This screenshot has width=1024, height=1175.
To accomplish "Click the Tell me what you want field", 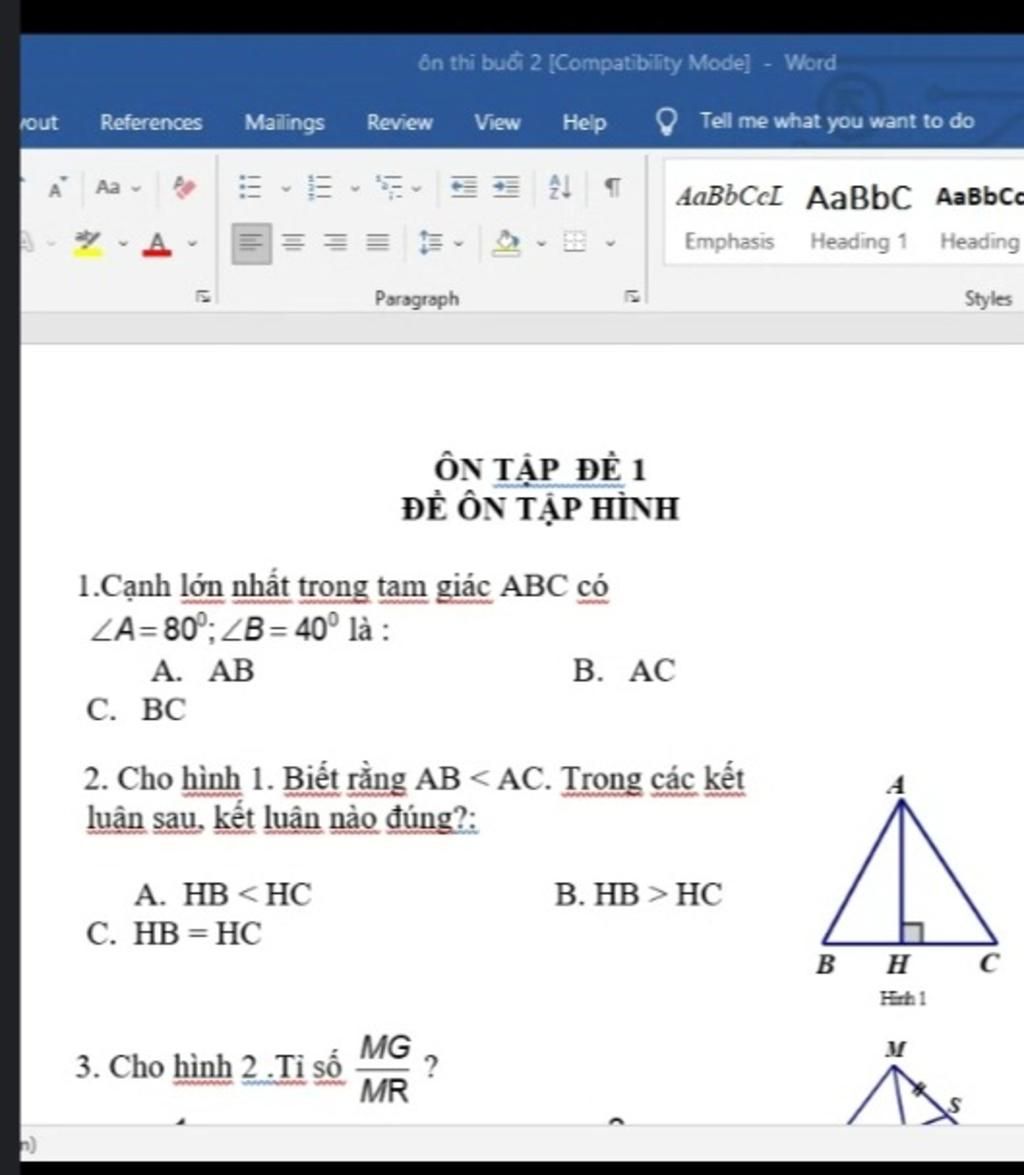I will 837,121.
